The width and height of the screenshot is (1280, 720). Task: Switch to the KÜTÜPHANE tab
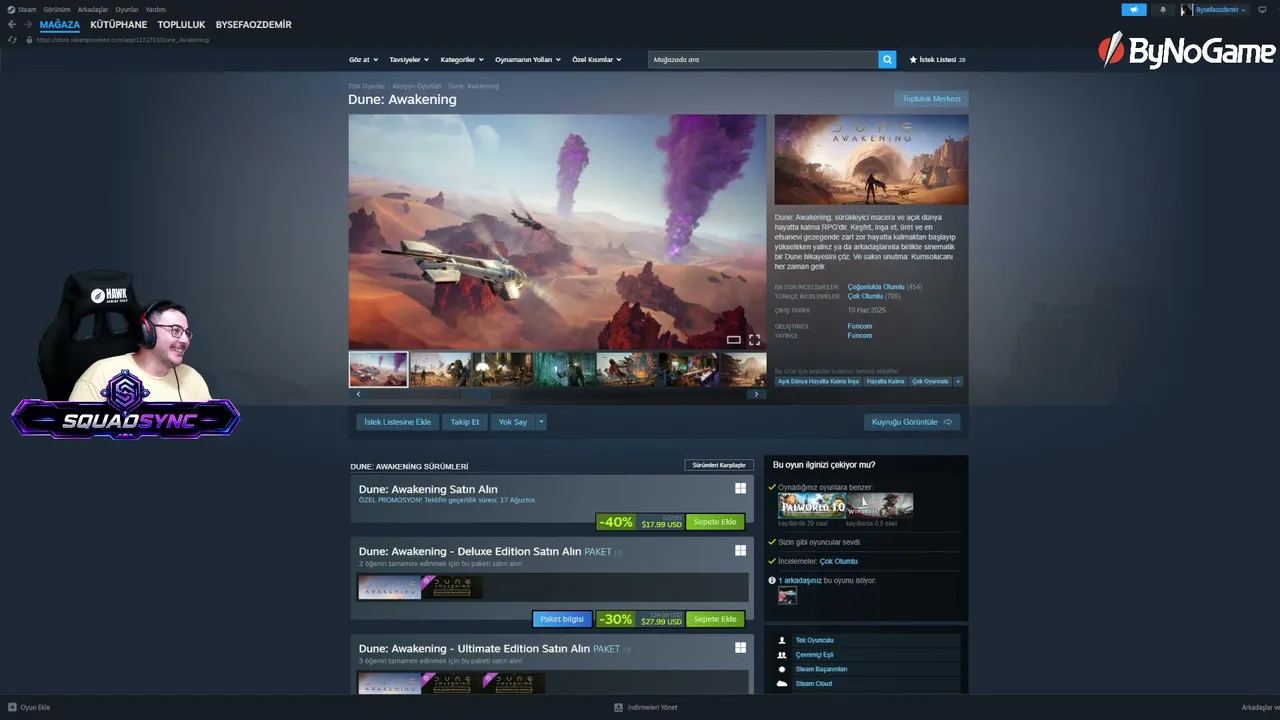pos(118,25)
